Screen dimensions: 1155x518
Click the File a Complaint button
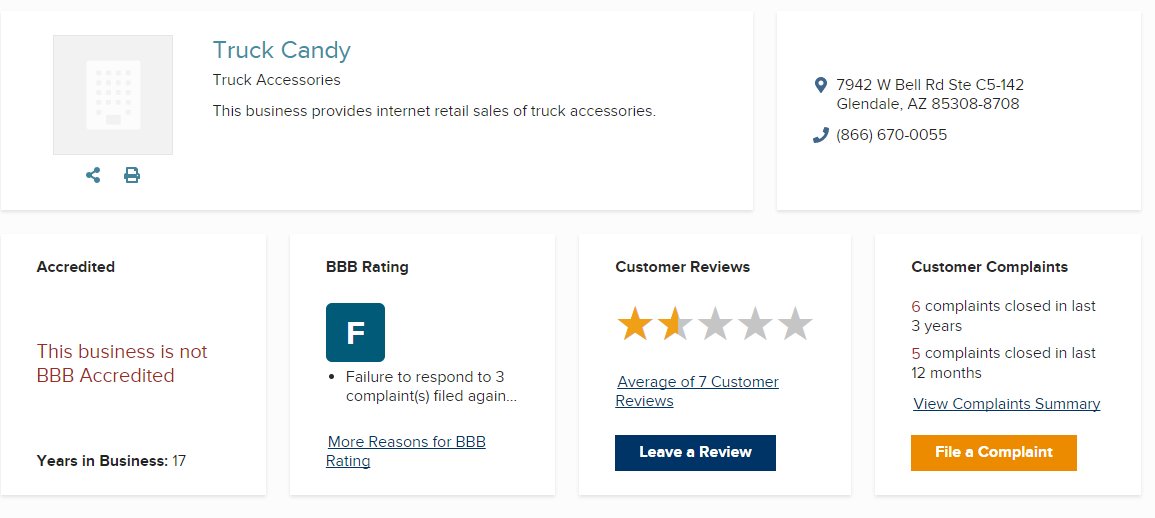tap(994, 452)
